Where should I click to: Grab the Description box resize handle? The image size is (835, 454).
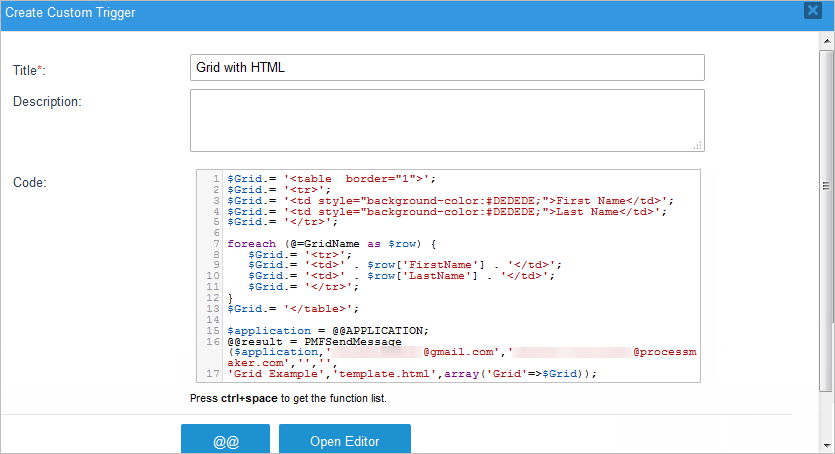698,145
